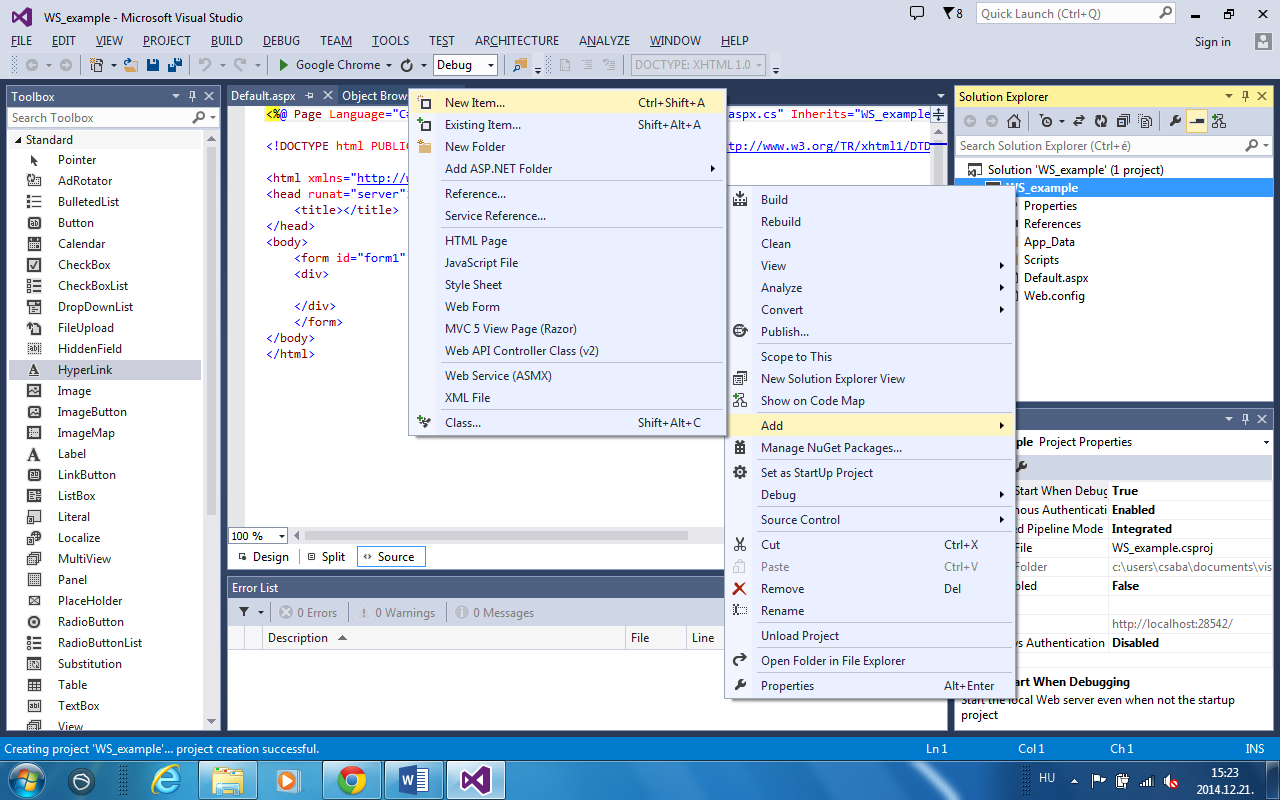Open the Project Properties object dropdown
The width and height of the screenshot is (1280, 800).
tap(1265, 442)
